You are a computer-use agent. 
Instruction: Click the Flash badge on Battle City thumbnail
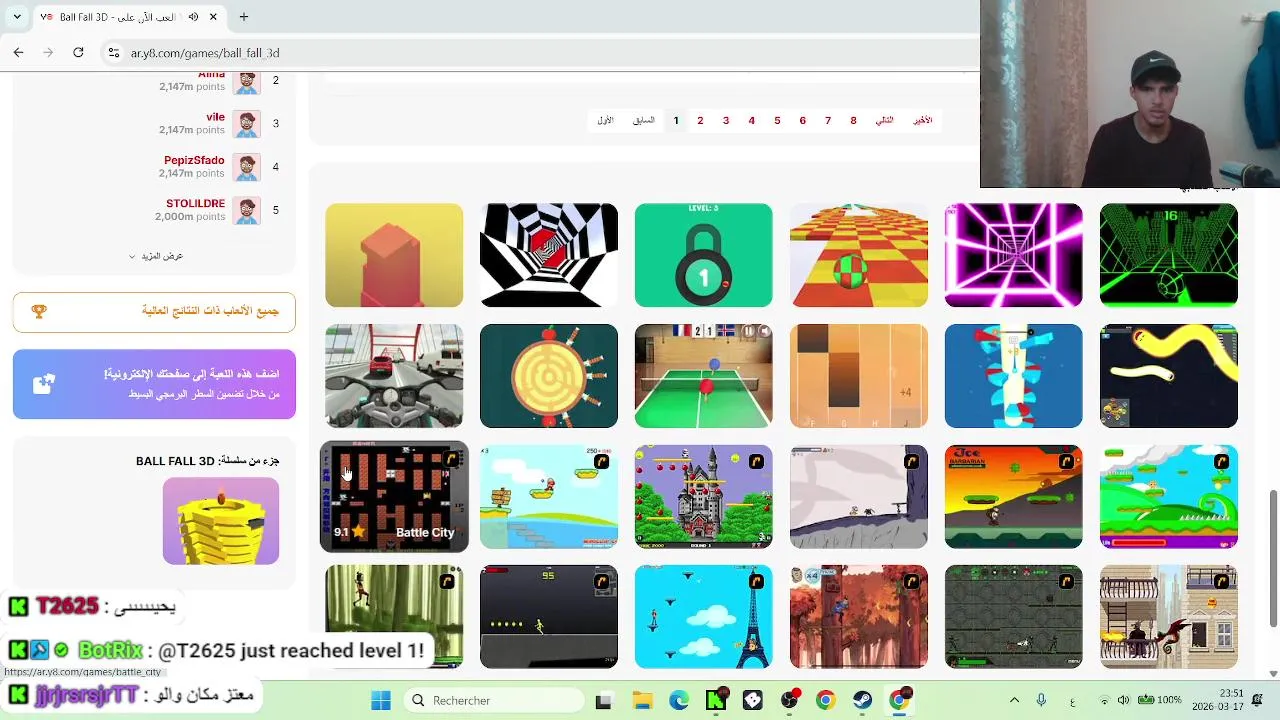click(x=451, y=459)
